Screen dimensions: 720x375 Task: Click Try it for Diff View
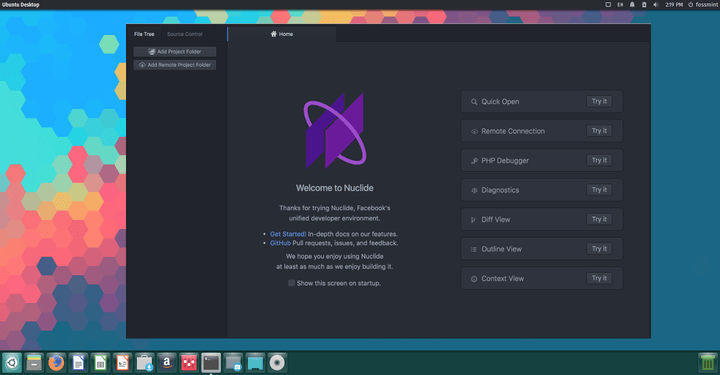coord(599,219)
